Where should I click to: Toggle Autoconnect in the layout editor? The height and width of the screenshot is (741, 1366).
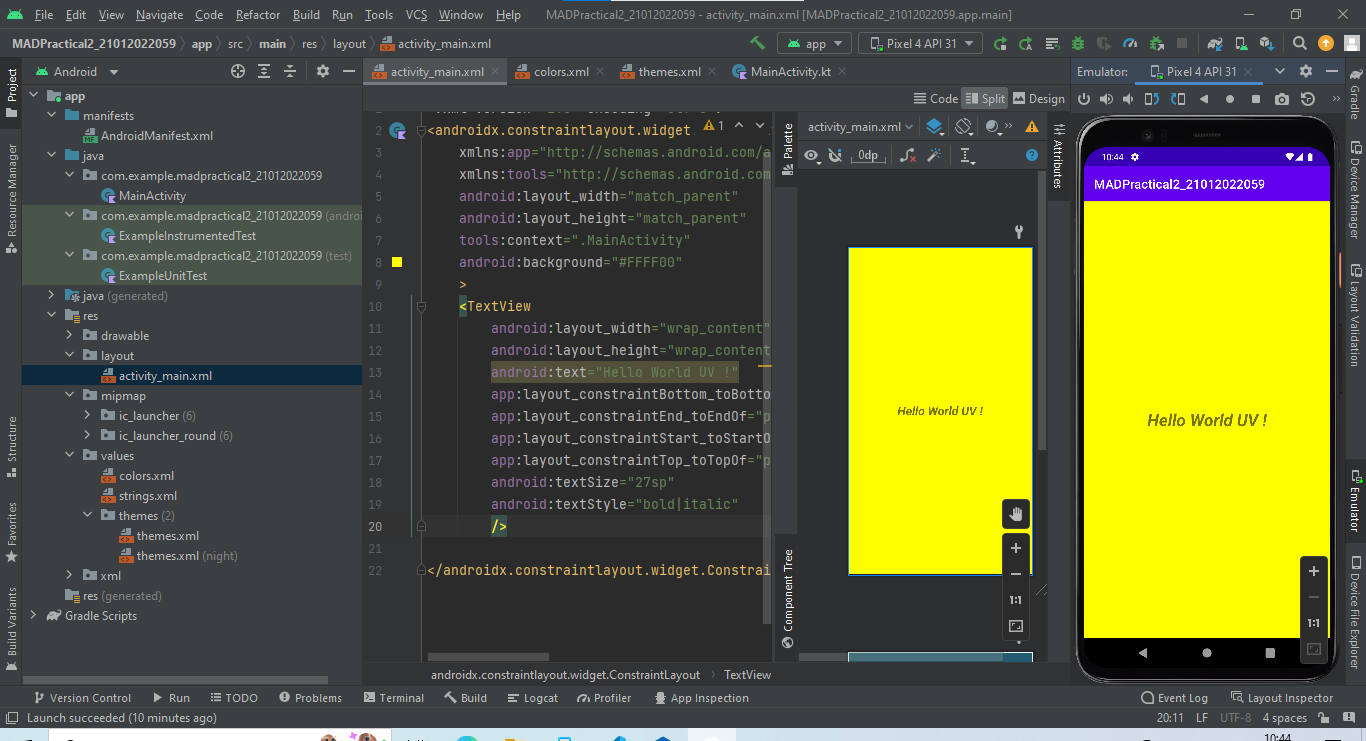(836, 155)
